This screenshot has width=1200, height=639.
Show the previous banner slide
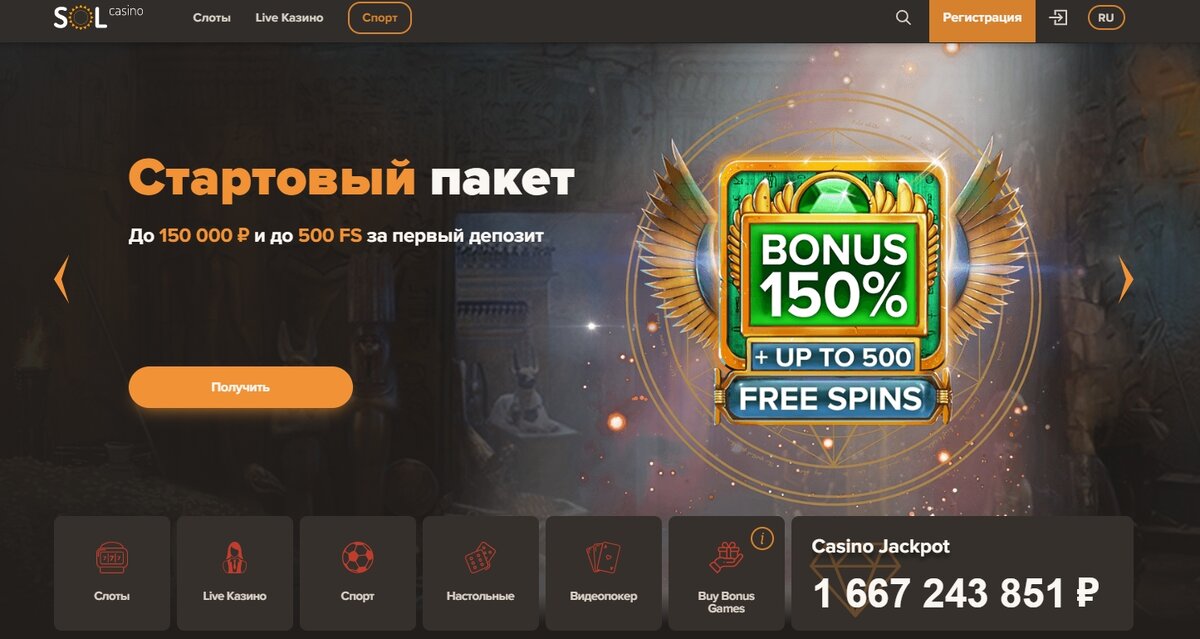coord(61,279)
